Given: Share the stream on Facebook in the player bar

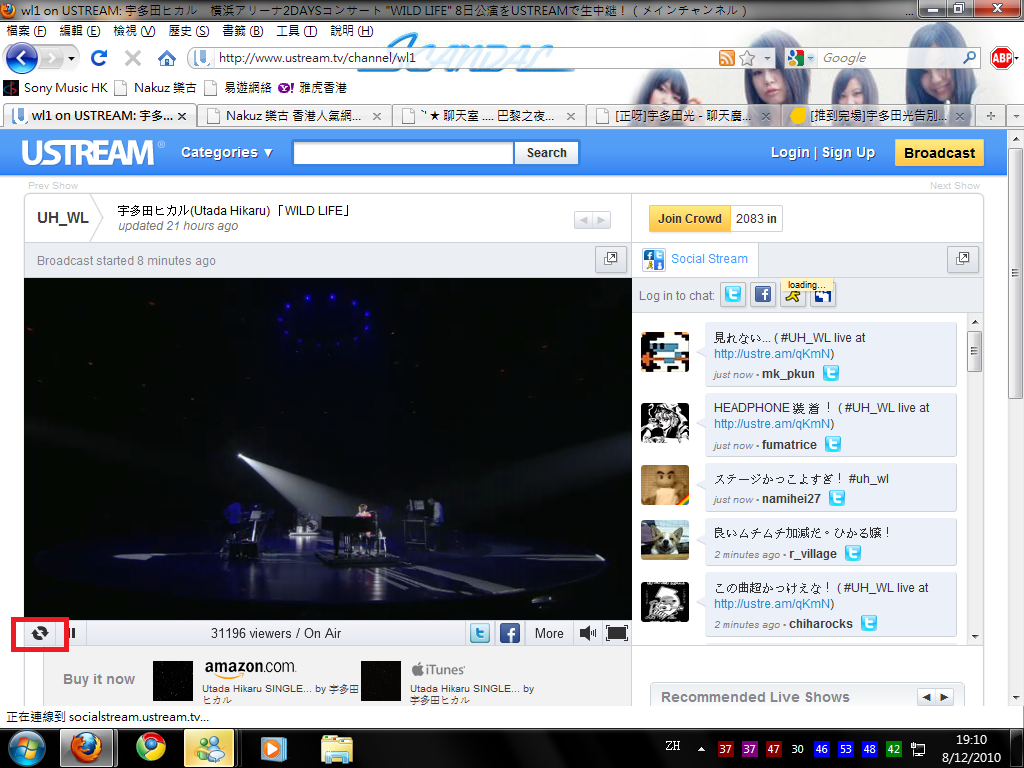Looking at the screenshot, I should point(510,633).
